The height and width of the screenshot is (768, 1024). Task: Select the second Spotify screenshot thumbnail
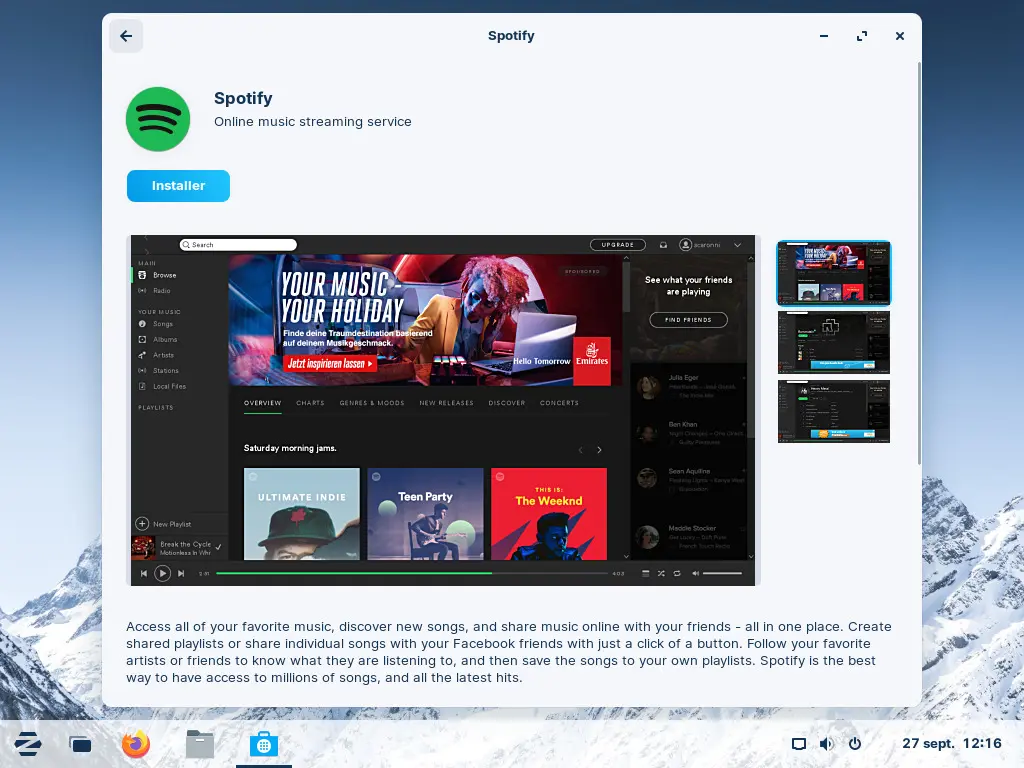point(833,342)
